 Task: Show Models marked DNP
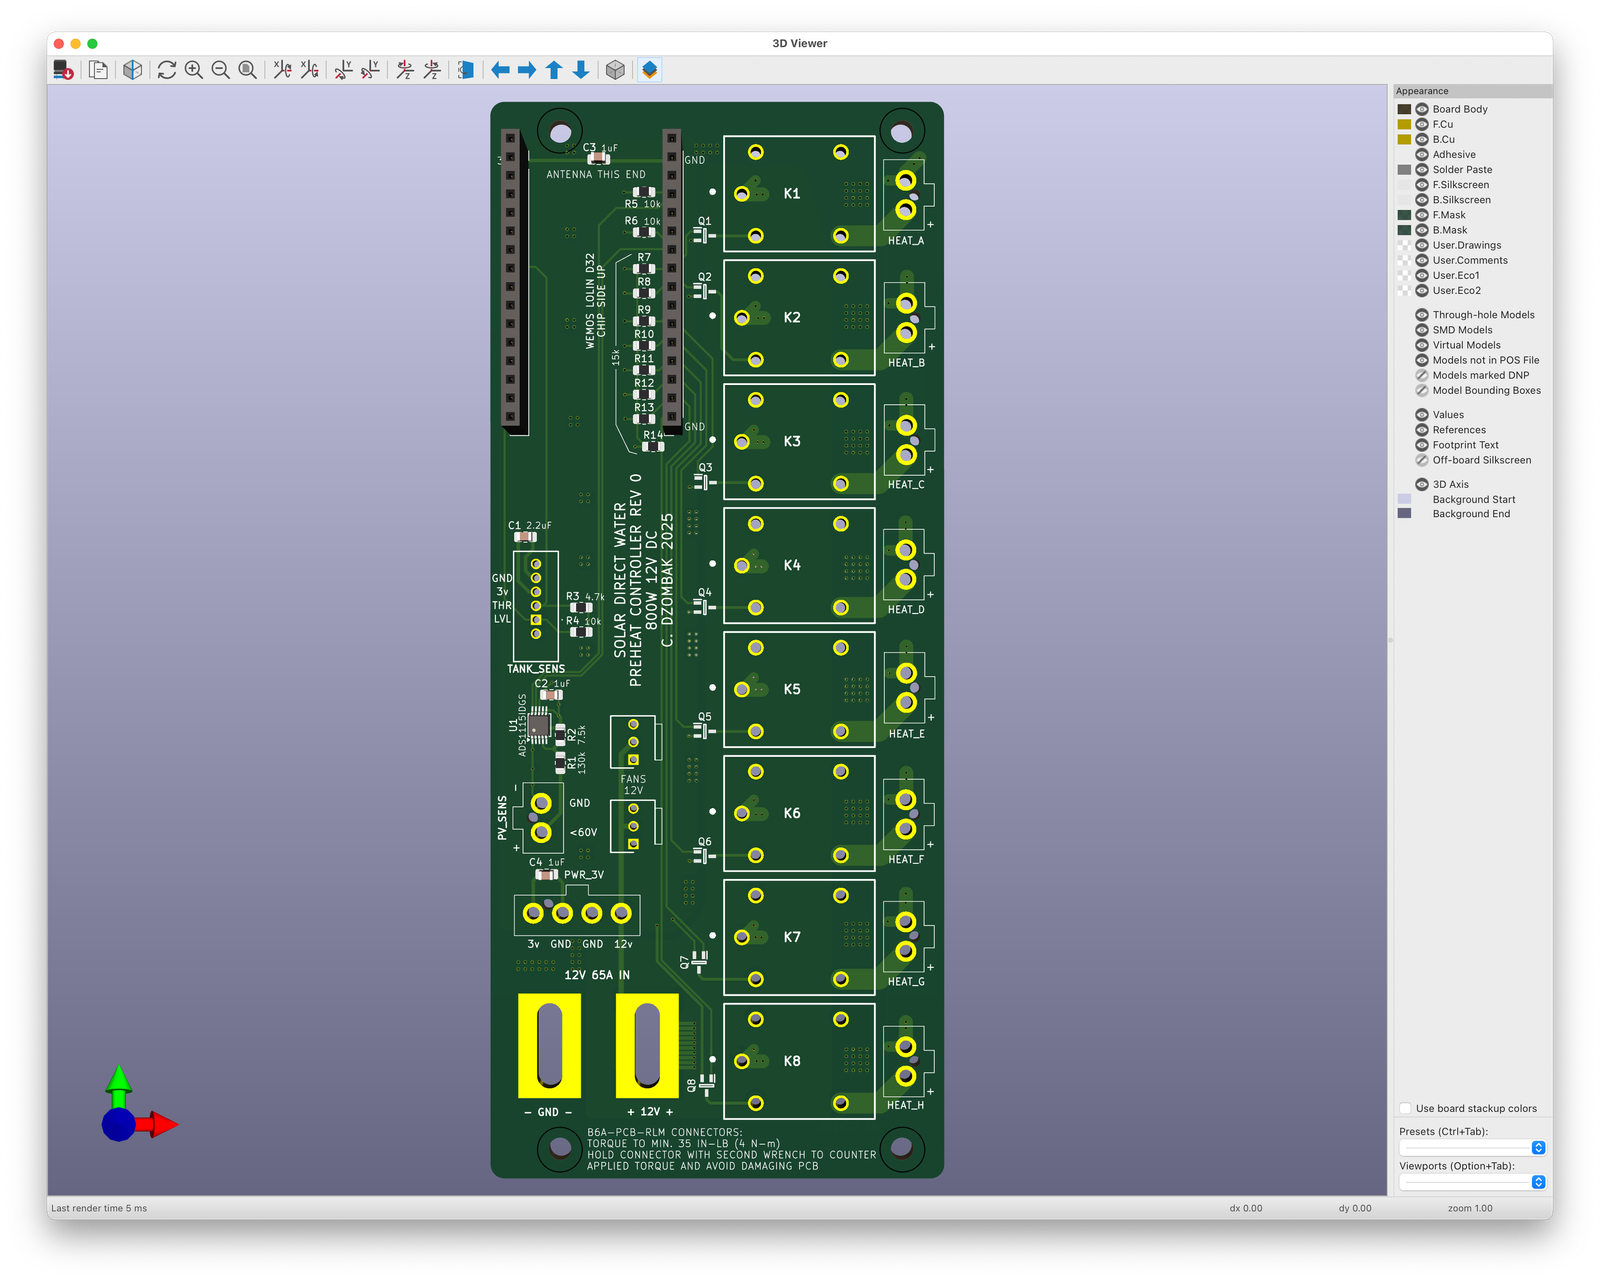pyautogui.click(x=1422, y=376)
